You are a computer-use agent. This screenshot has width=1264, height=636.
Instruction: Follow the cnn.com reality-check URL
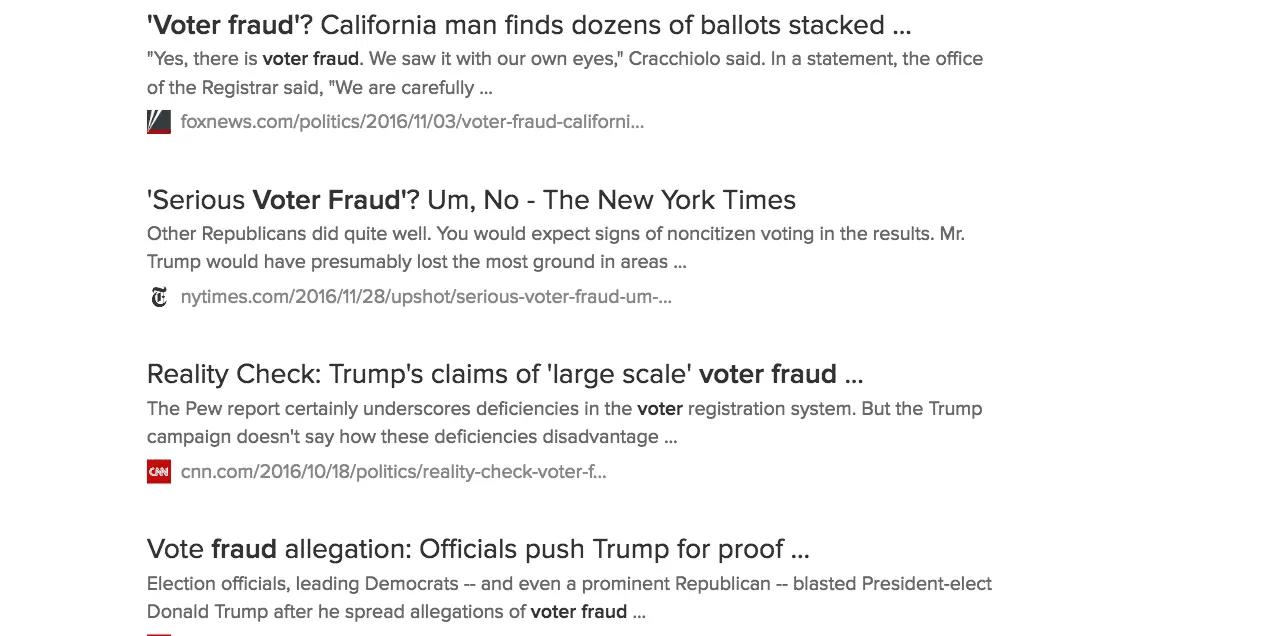[393, 472]
